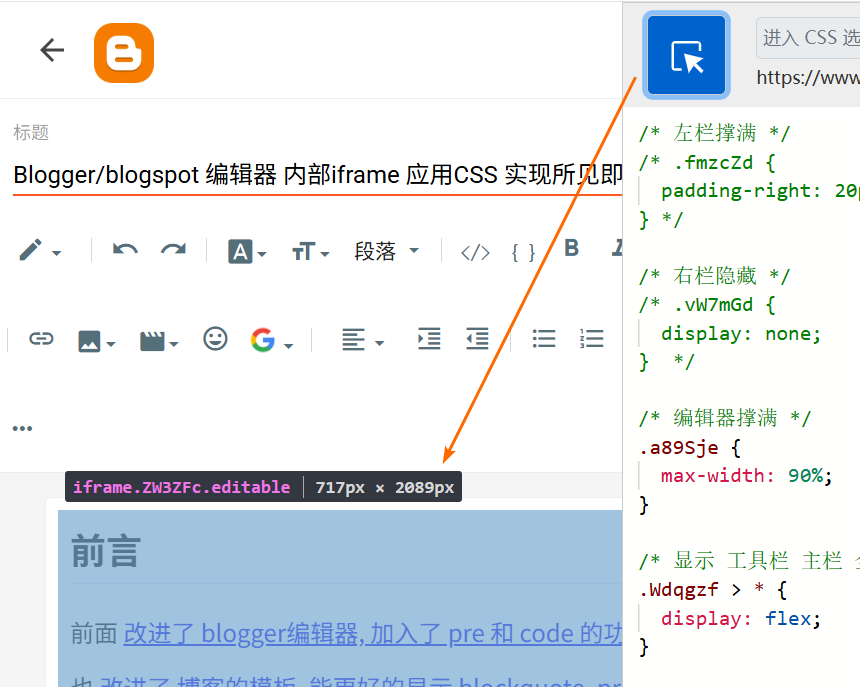Screen dimensions: 860x687
Task: Click the iframe.ZW3ZFc.editable inspector tooltip
Action: [x=263, y=487]
